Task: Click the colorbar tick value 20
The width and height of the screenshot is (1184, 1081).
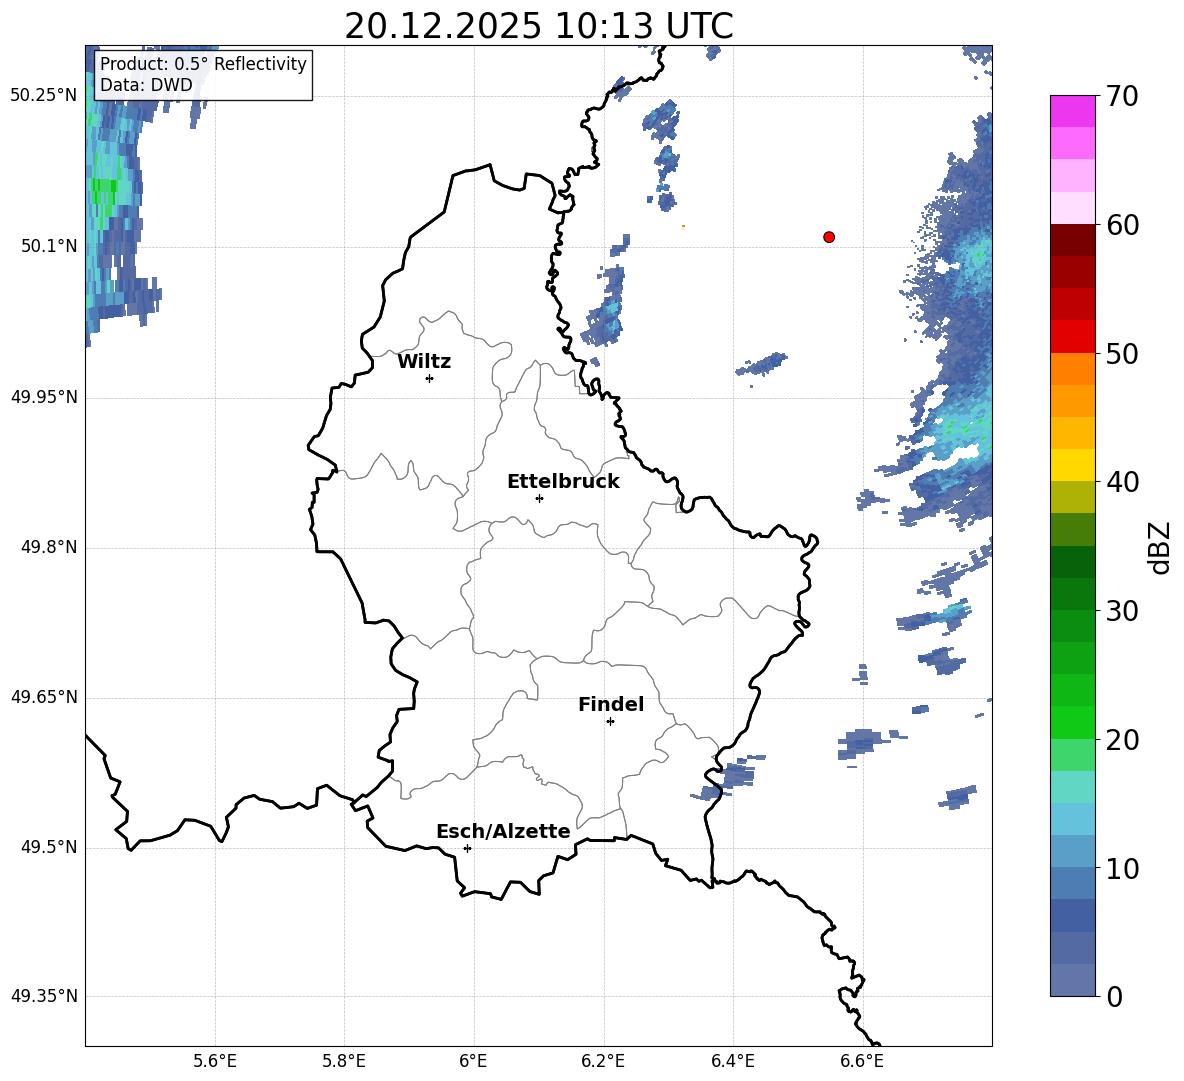Action: 1122,740
